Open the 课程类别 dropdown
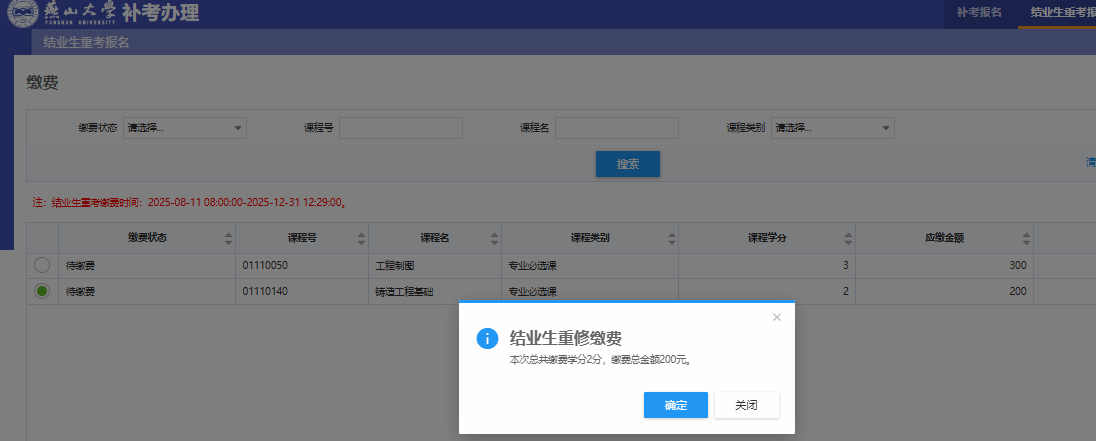Screen dimensions: 1096x441 pyautogui.click(x=832, y=128)
